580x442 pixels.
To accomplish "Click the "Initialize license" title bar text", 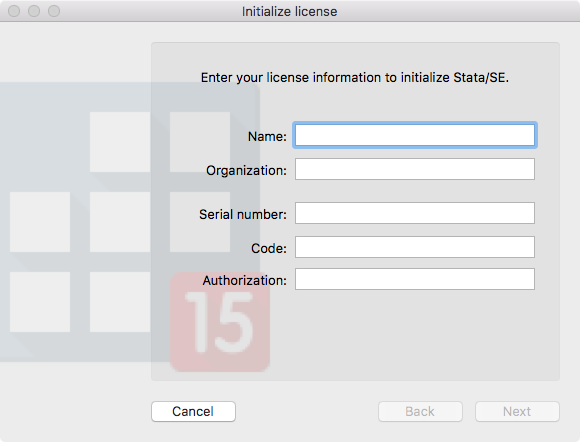I will pyautogui.click(x=290, y=11).
